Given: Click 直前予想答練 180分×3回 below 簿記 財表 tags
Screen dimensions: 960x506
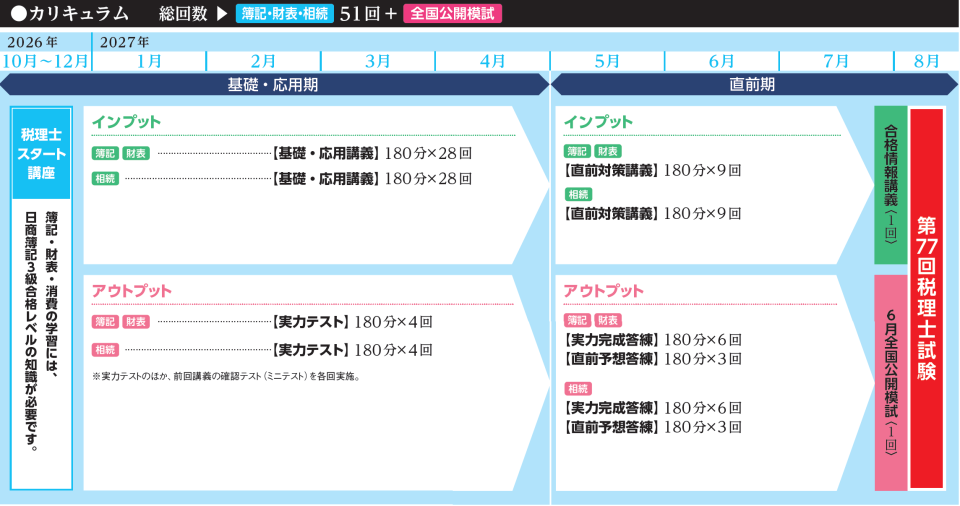Looking at the screenshot, I should [x=652, y=358].
